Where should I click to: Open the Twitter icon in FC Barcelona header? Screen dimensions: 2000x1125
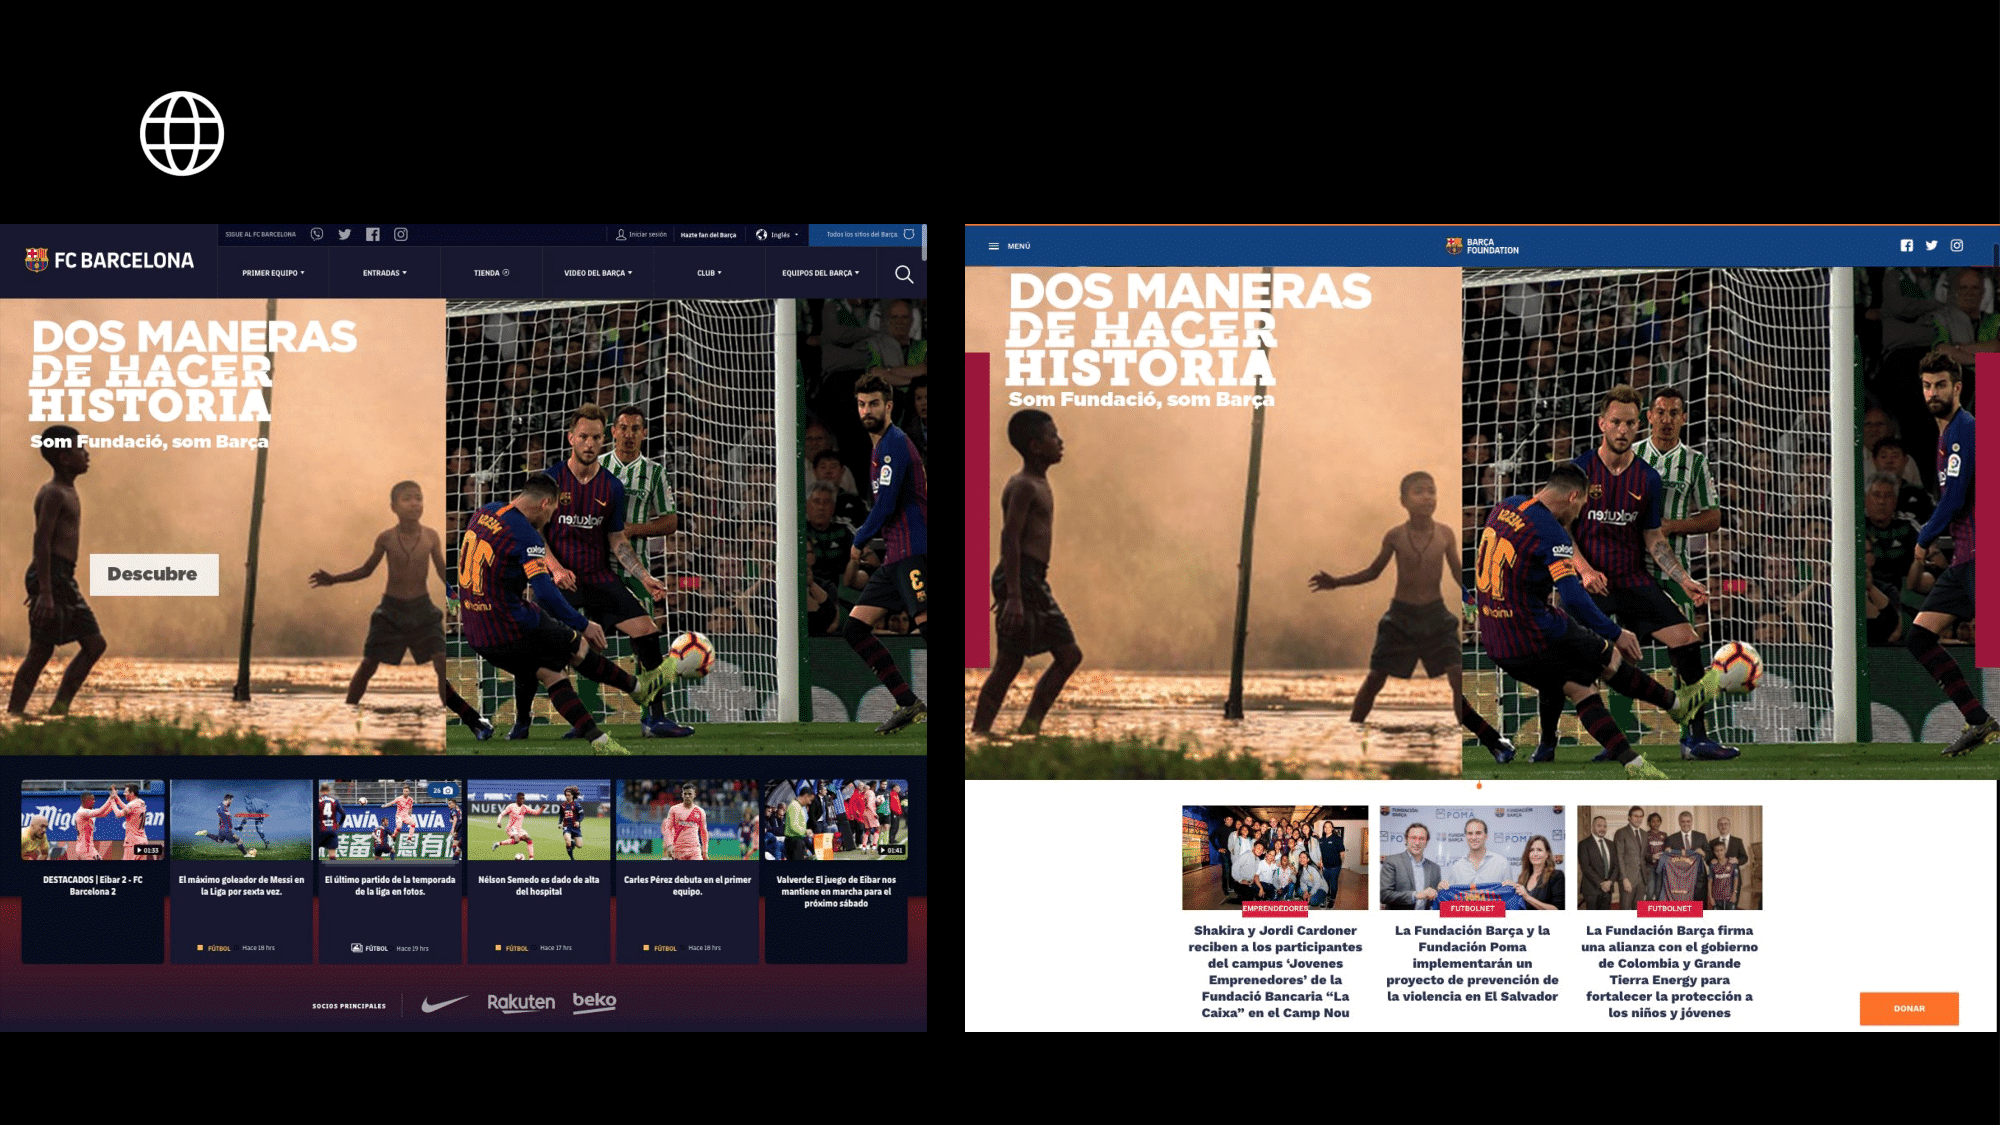pyautogui.click(x=345, y=234)
